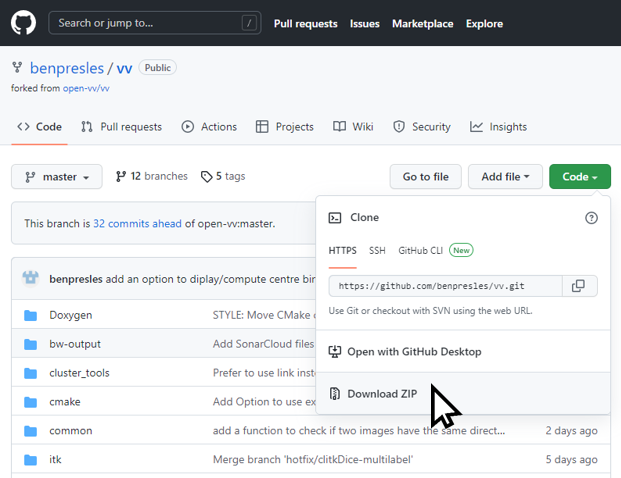Toggle the green Code dropdown button
621x478 pixels.
(x=580, y=177)
